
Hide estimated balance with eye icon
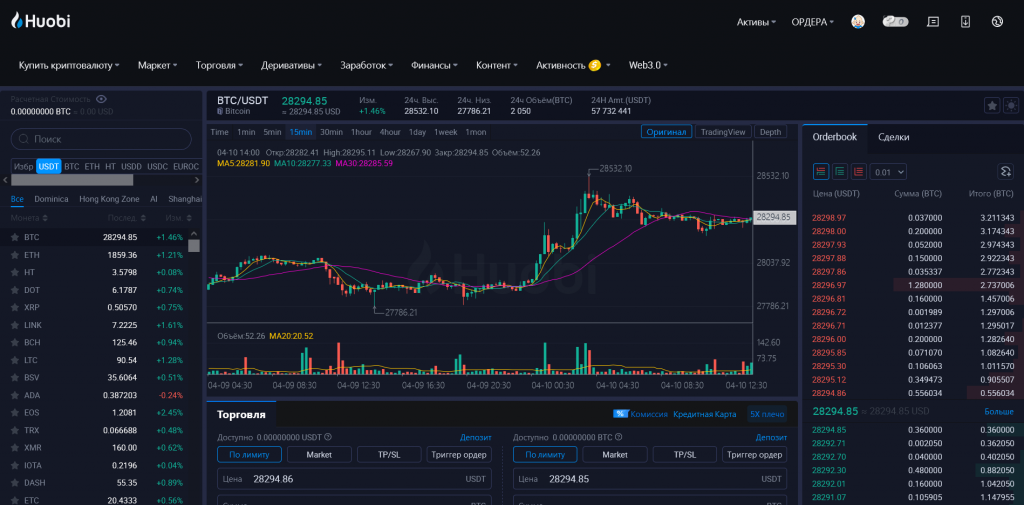click(x=101, y=99)
